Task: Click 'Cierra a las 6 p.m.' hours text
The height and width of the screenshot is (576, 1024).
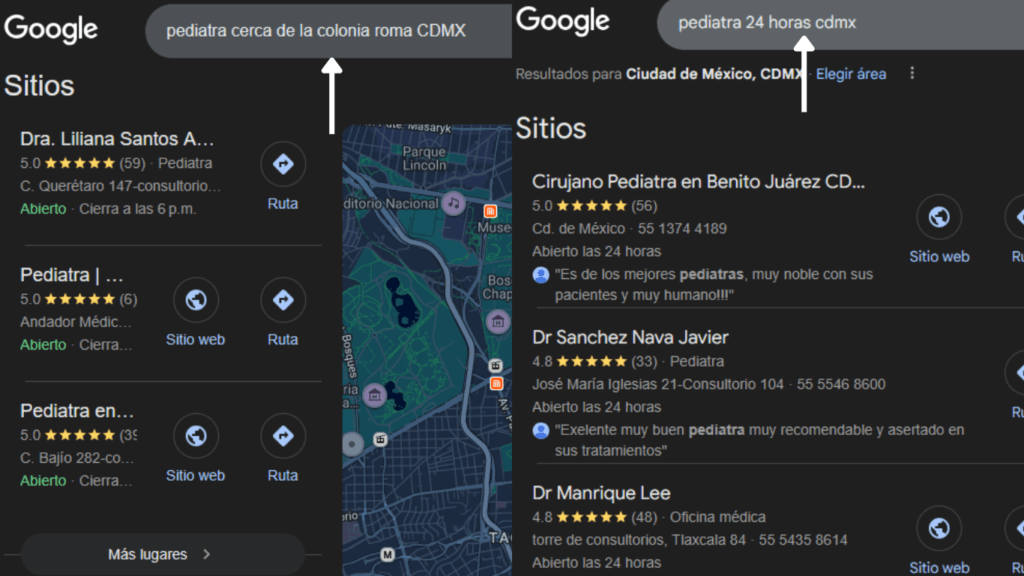Action: 138,209
